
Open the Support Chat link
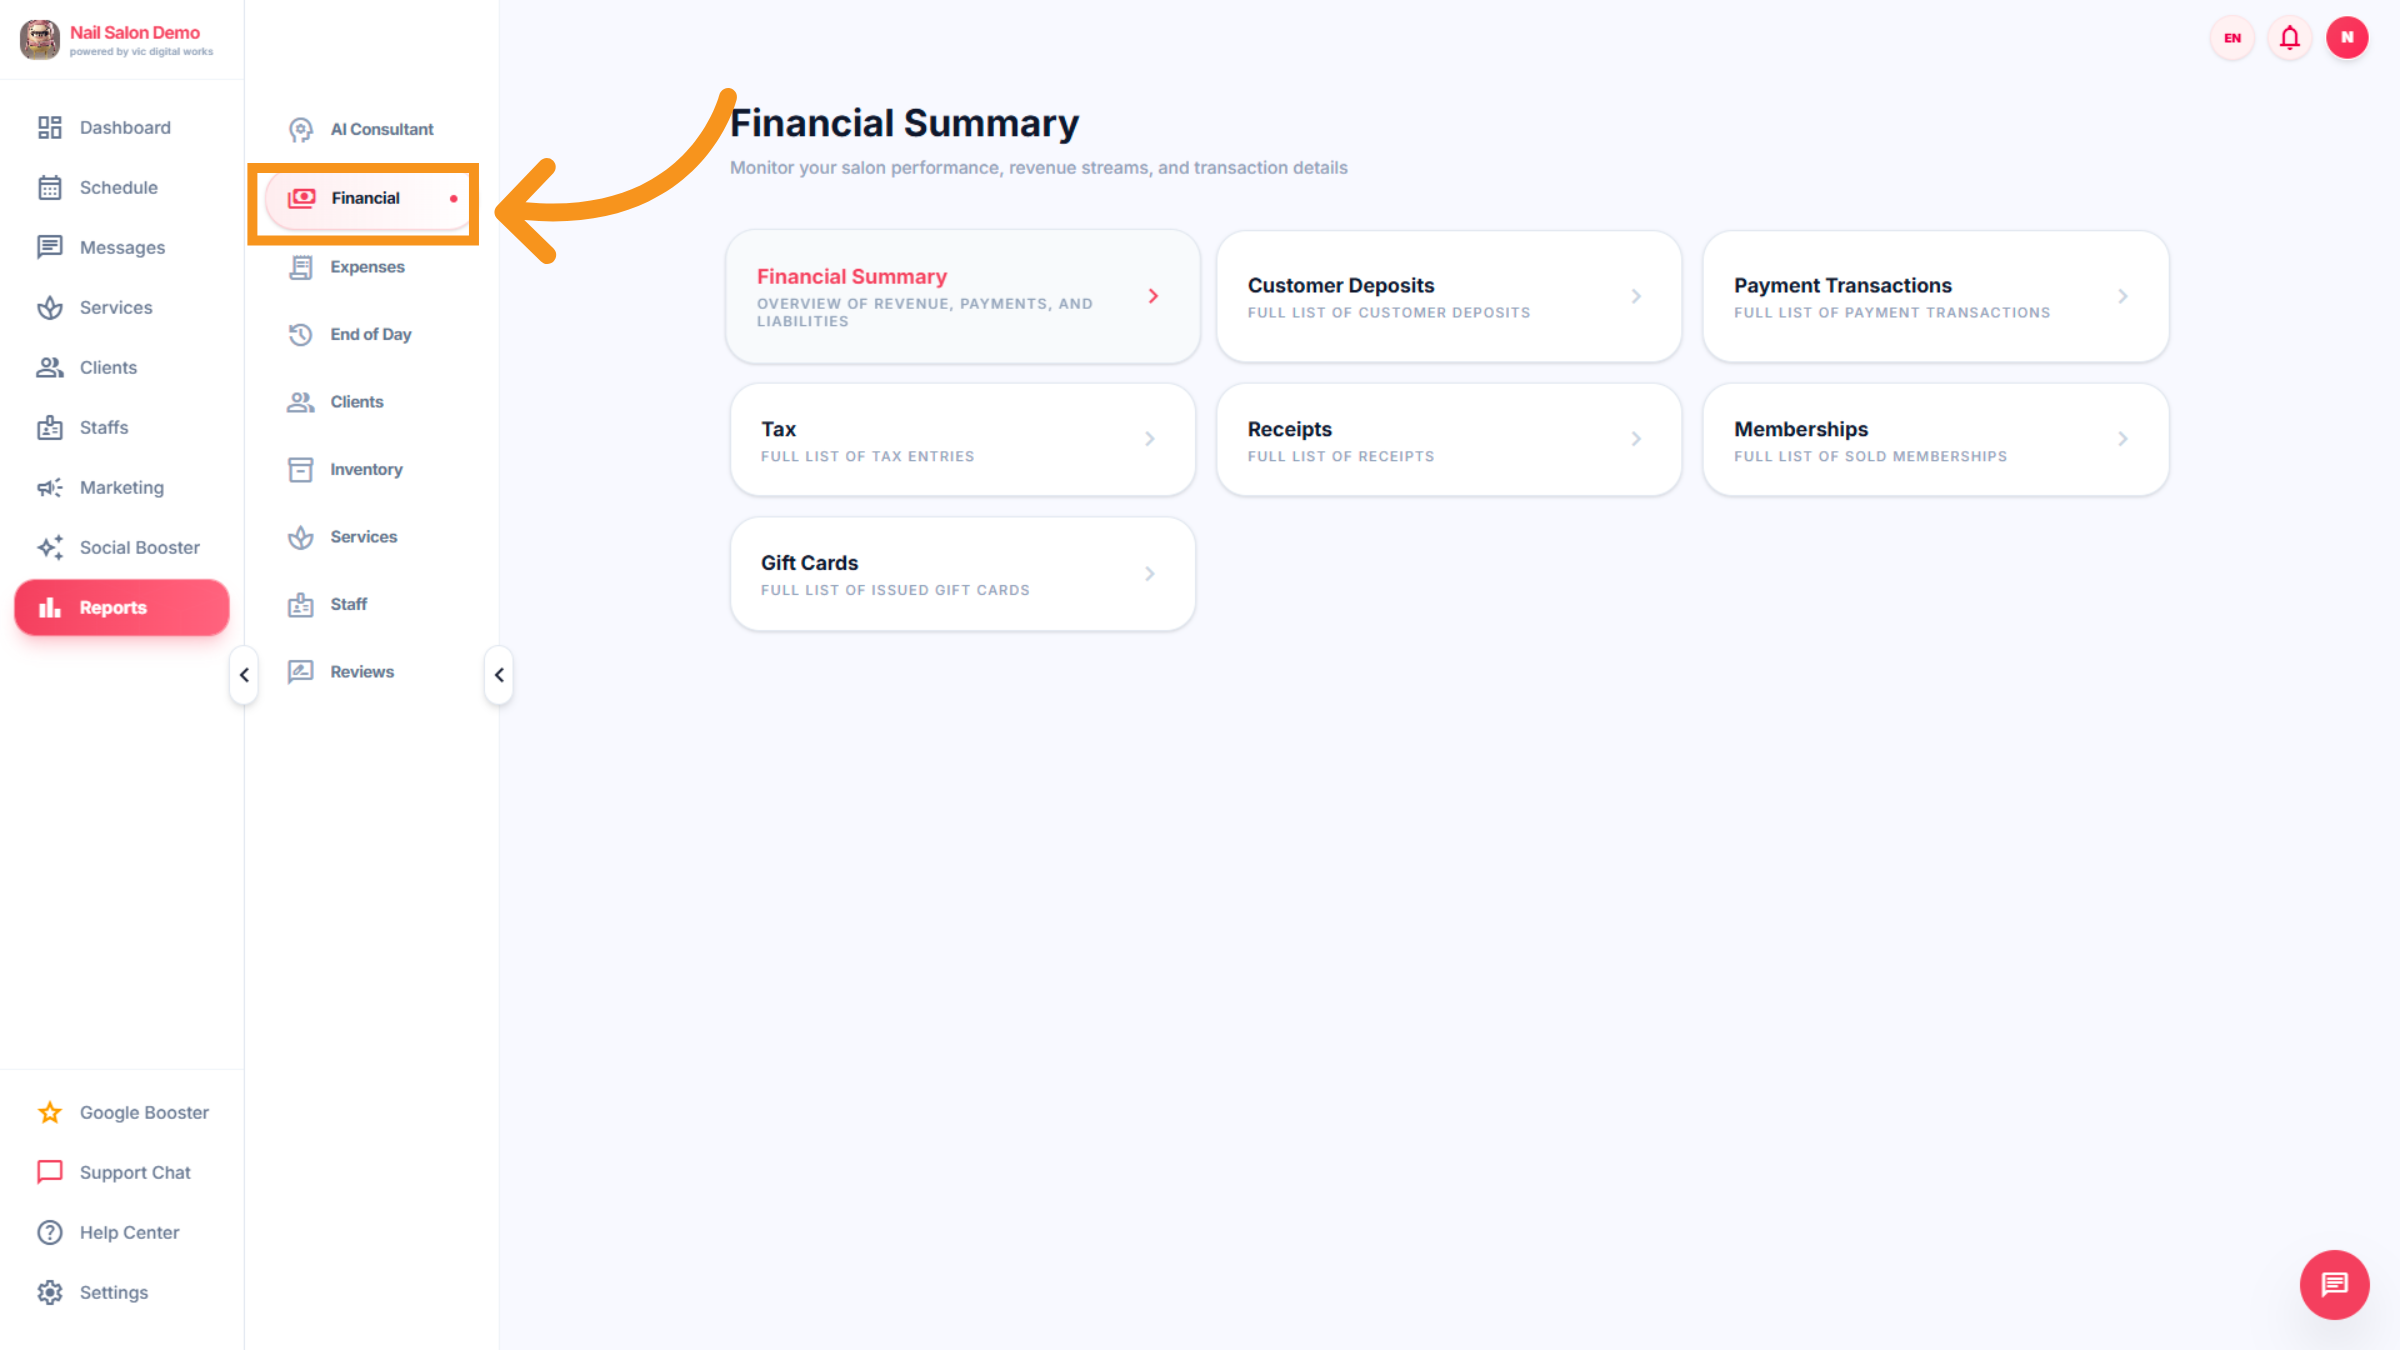tap(135, 1172)
